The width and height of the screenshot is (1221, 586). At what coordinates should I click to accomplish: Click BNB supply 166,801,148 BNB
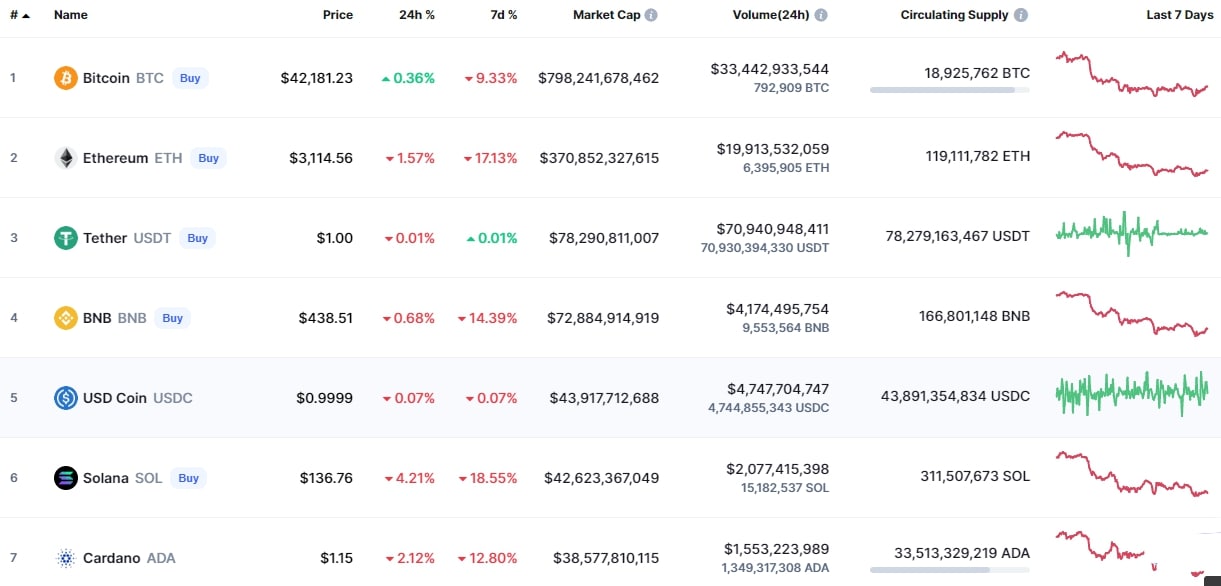click(974, 316)
